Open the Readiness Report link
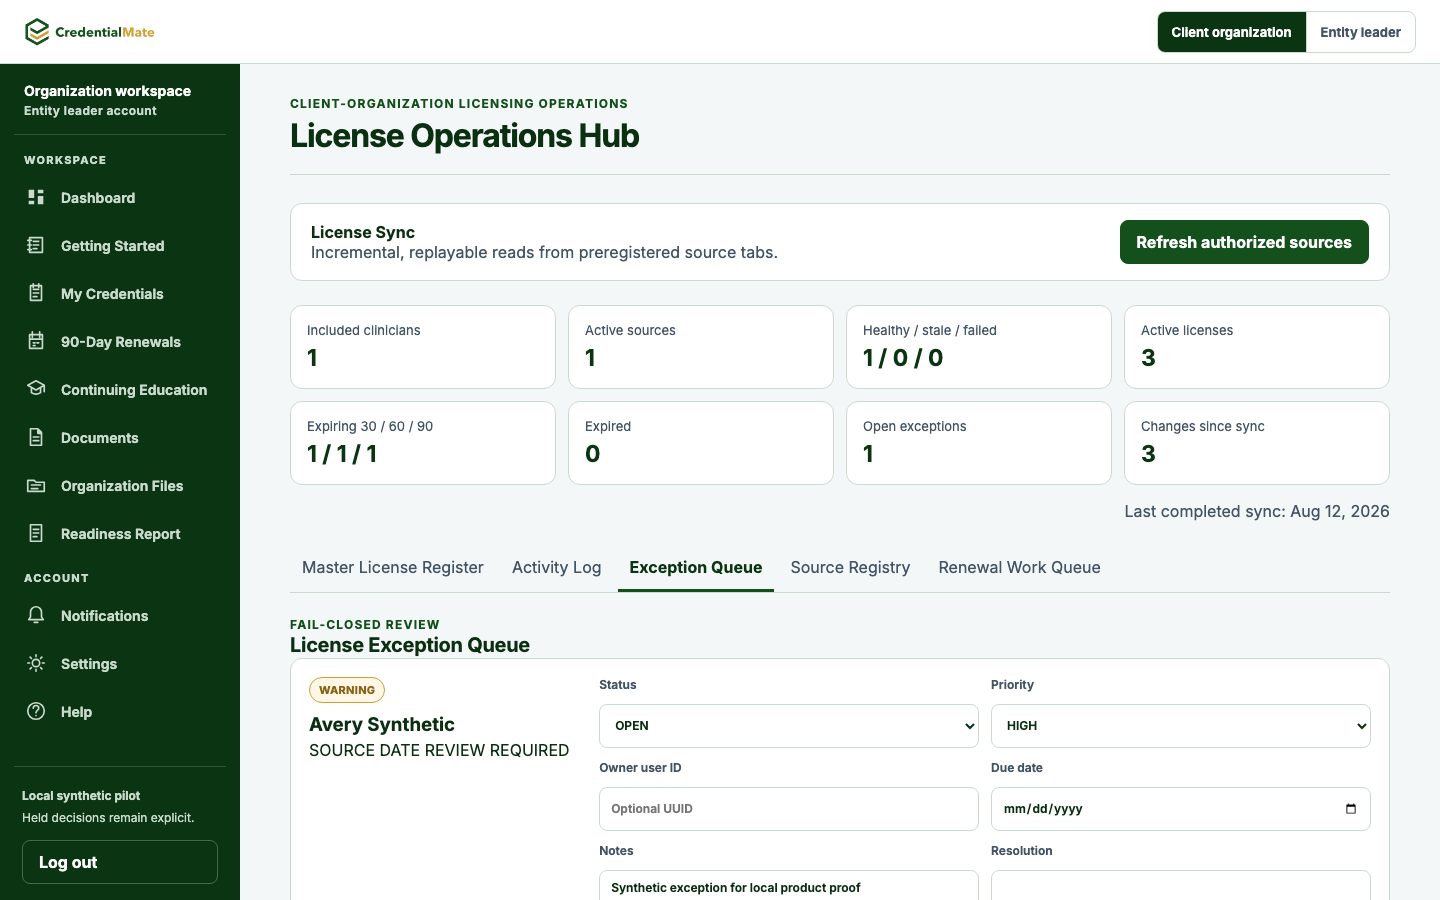Viewport: 1440px width, 900px height. pos(120,534)
